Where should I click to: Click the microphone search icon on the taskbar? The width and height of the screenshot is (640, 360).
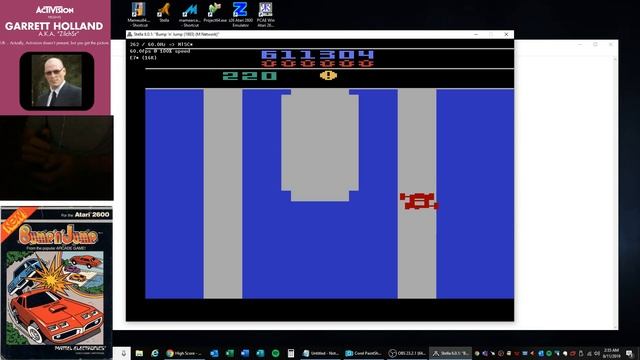[123, 353]
